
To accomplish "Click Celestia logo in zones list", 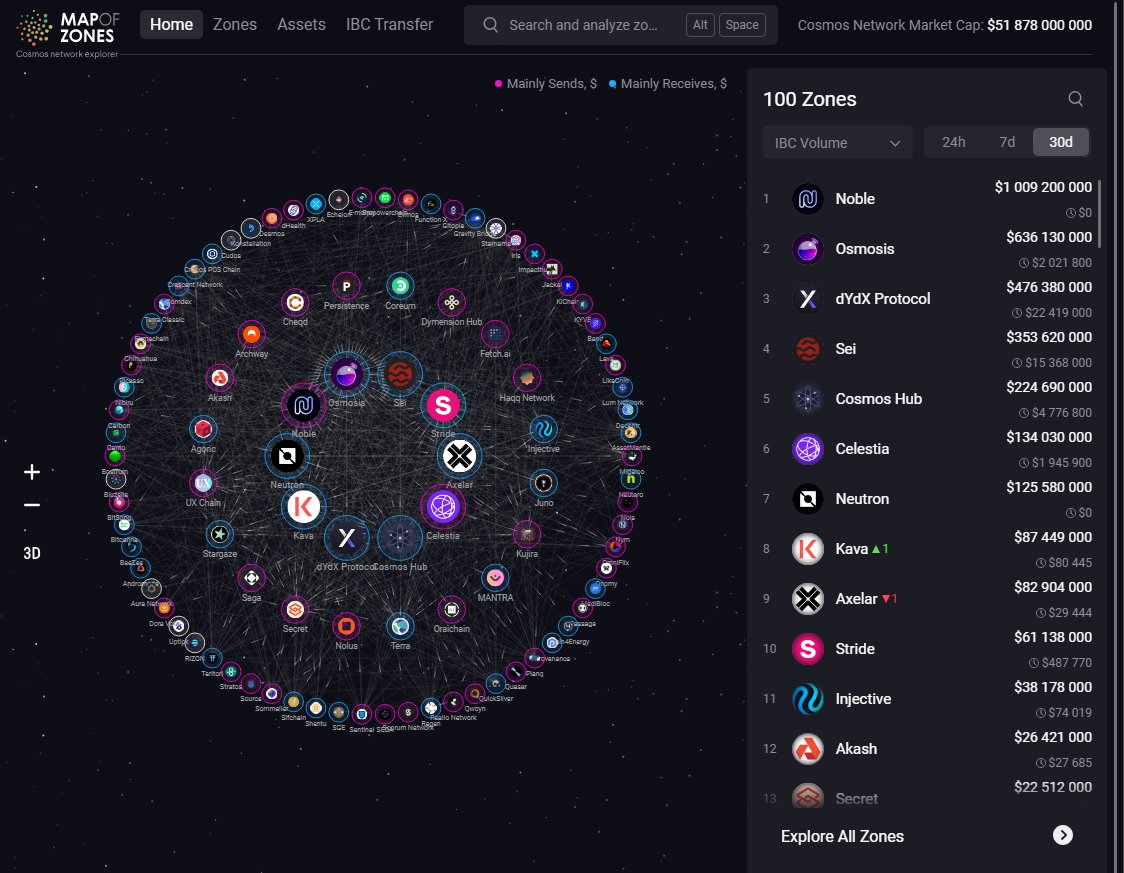I will click(808, 449).
